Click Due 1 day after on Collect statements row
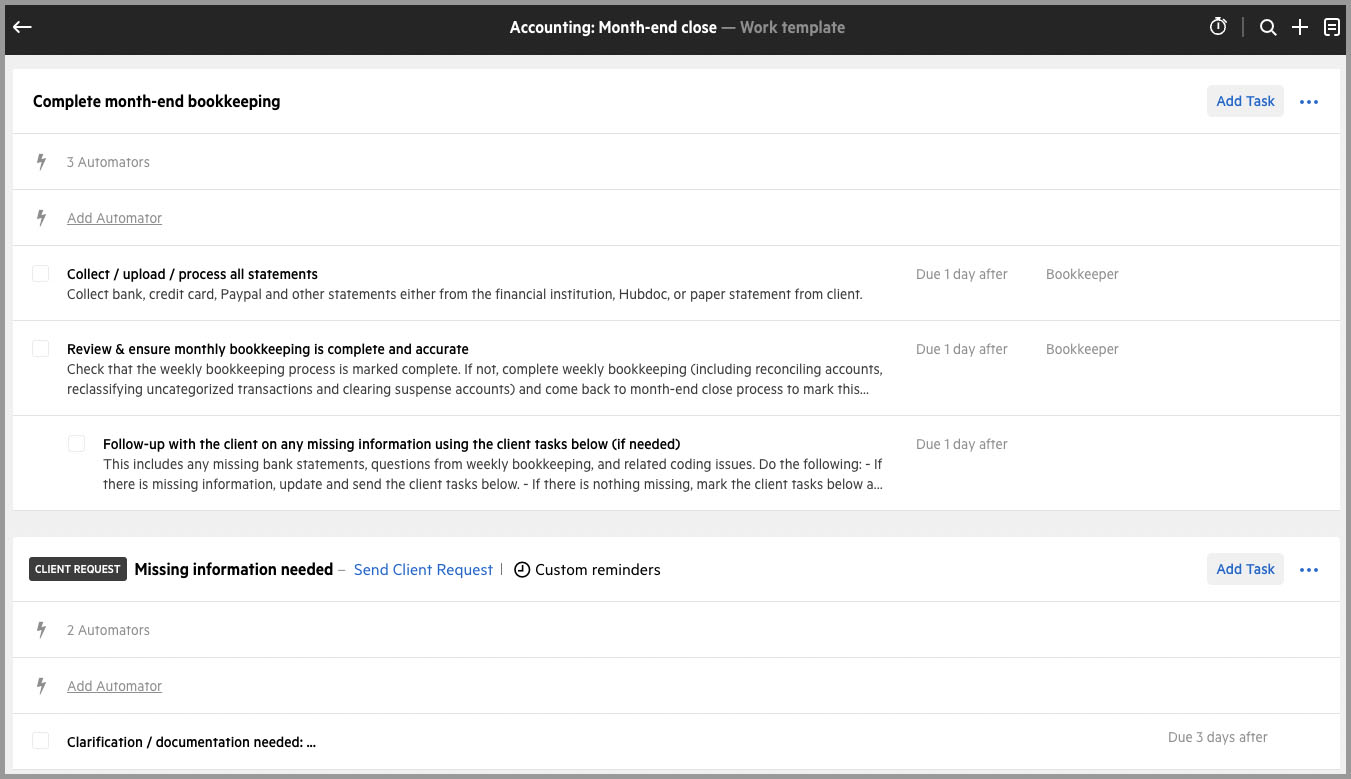Viewport: 1351px width, 779px height. [x=961, y=274]
